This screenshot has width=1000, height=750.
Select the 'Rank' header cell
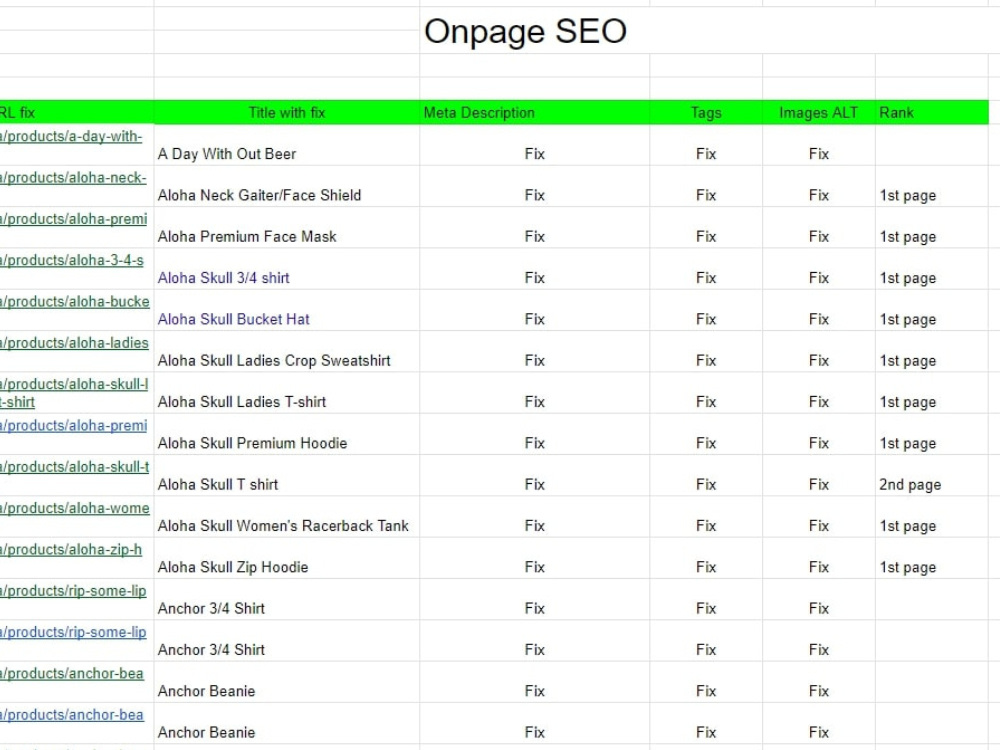(932, 113)
